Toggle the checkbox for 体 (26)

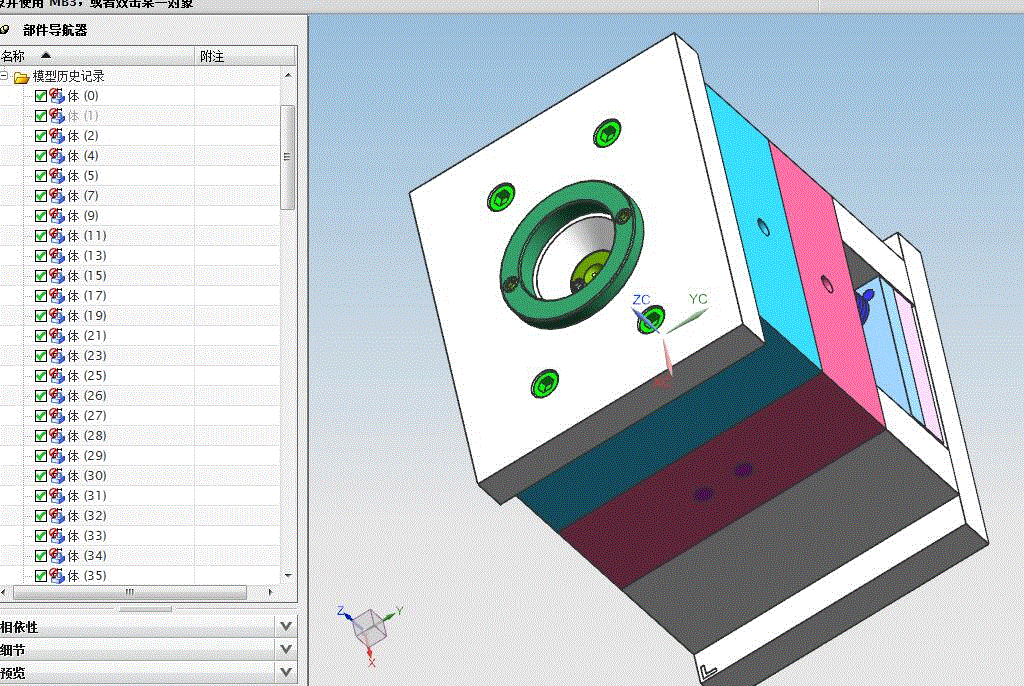click(40, 396)
